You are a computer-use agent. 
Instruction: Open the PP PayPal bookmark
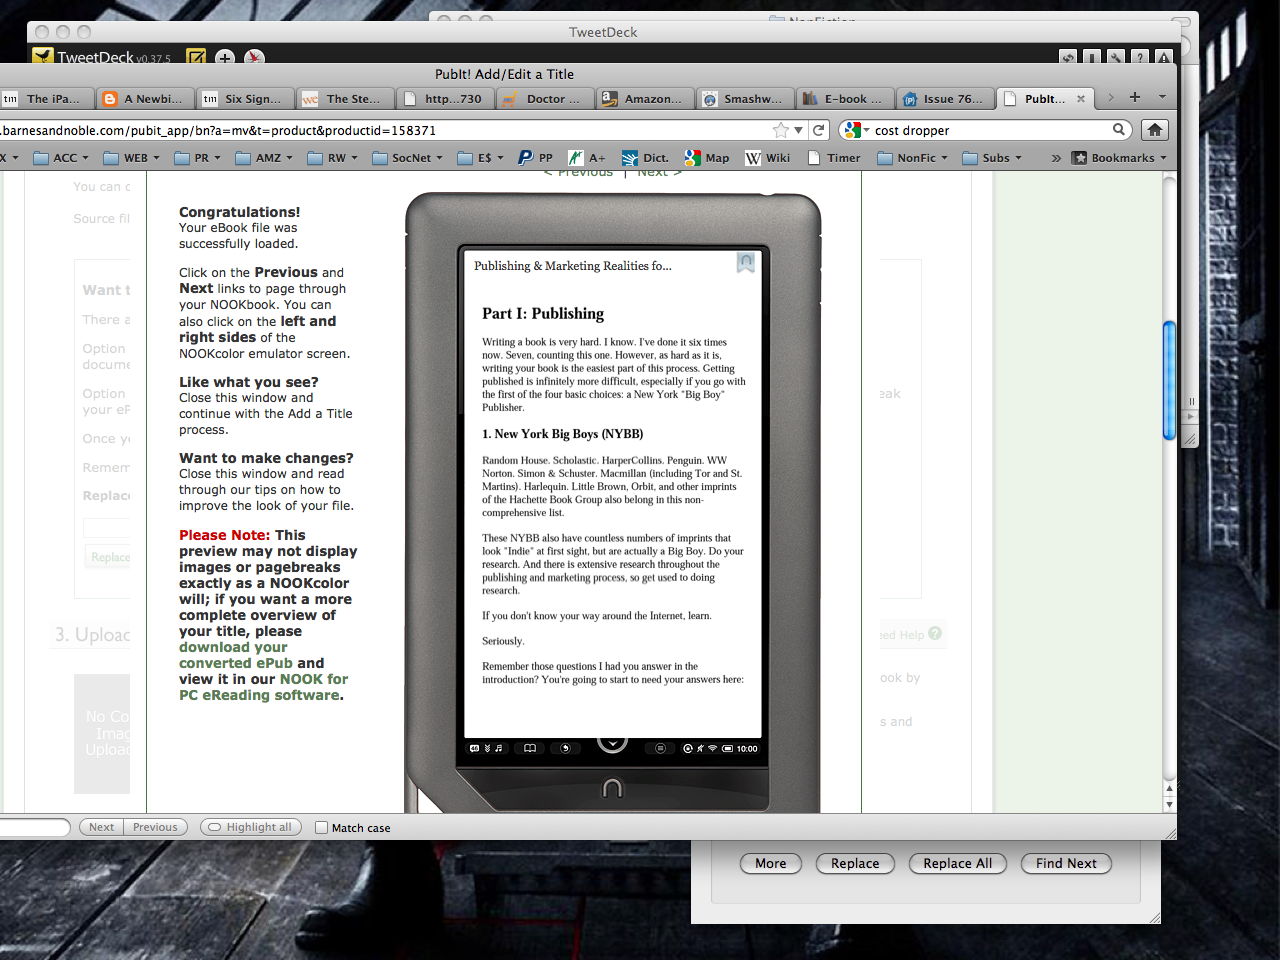[x=535, y=158]
